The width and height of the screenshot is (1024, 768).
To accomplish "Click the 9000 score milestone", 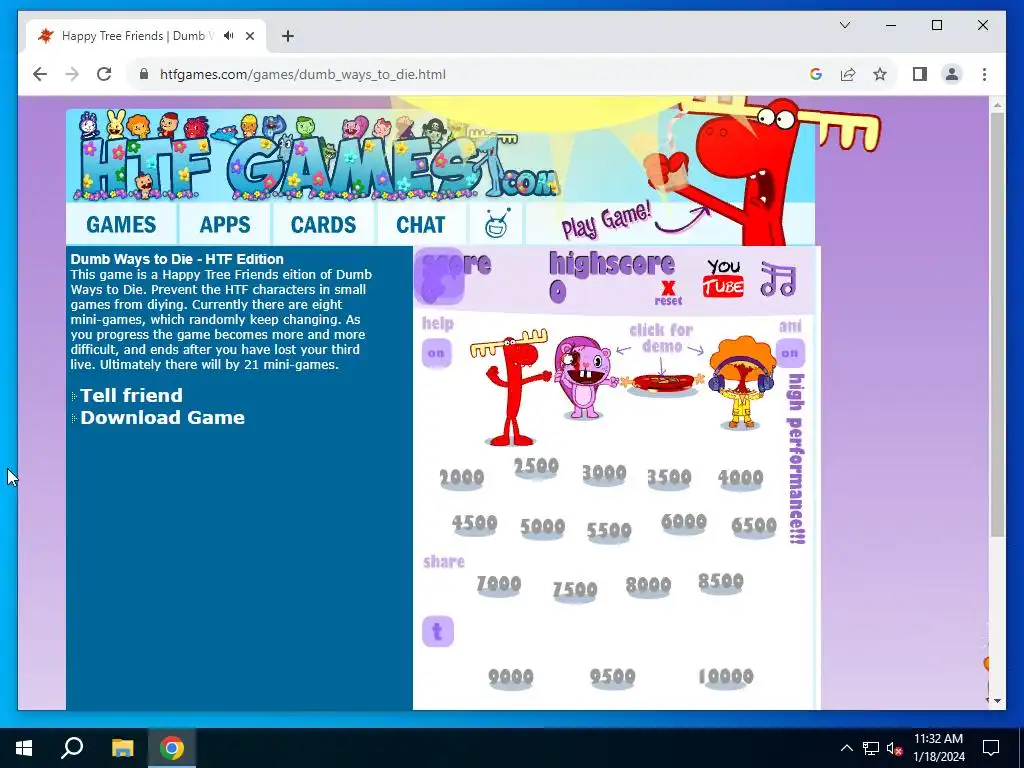I will [511, 678].
